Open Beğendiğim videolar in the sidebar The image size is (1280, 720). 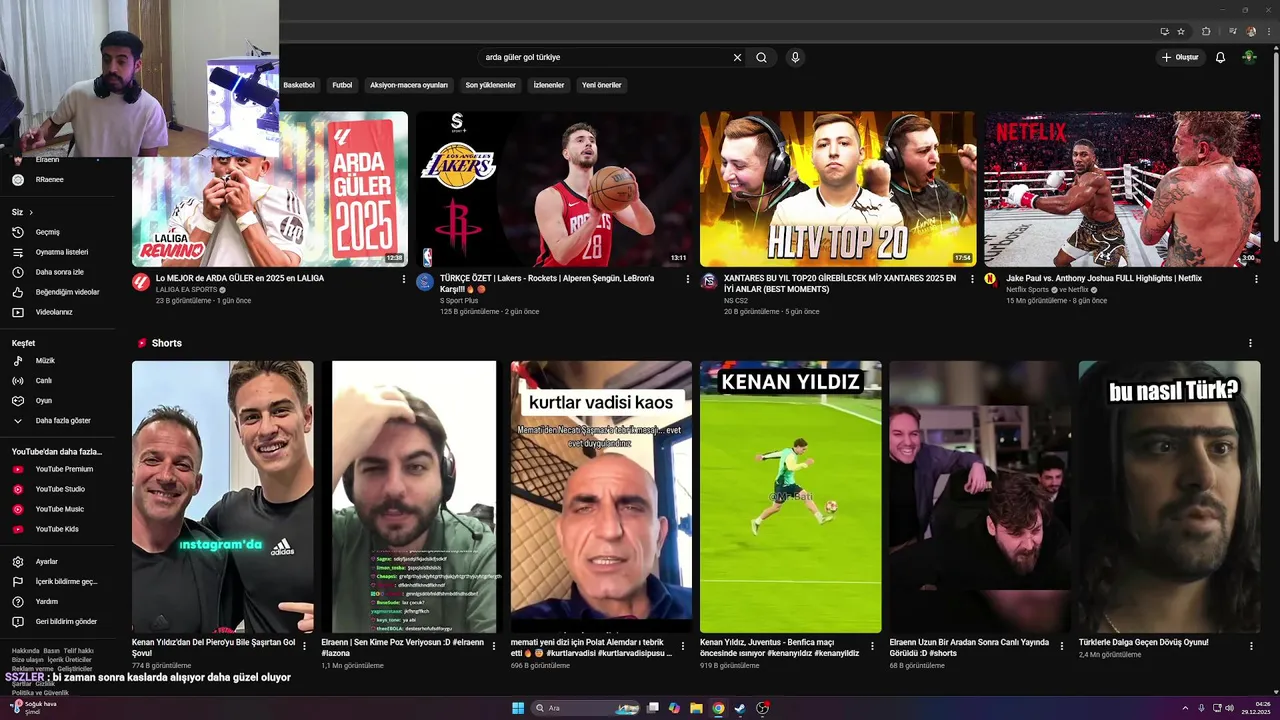tap(60, 292)
